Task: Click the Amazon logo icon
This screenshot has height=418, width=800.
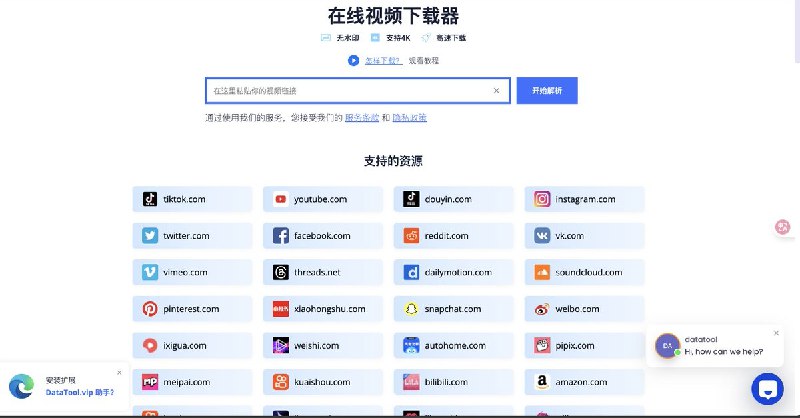Action: (x=542, y=382)
